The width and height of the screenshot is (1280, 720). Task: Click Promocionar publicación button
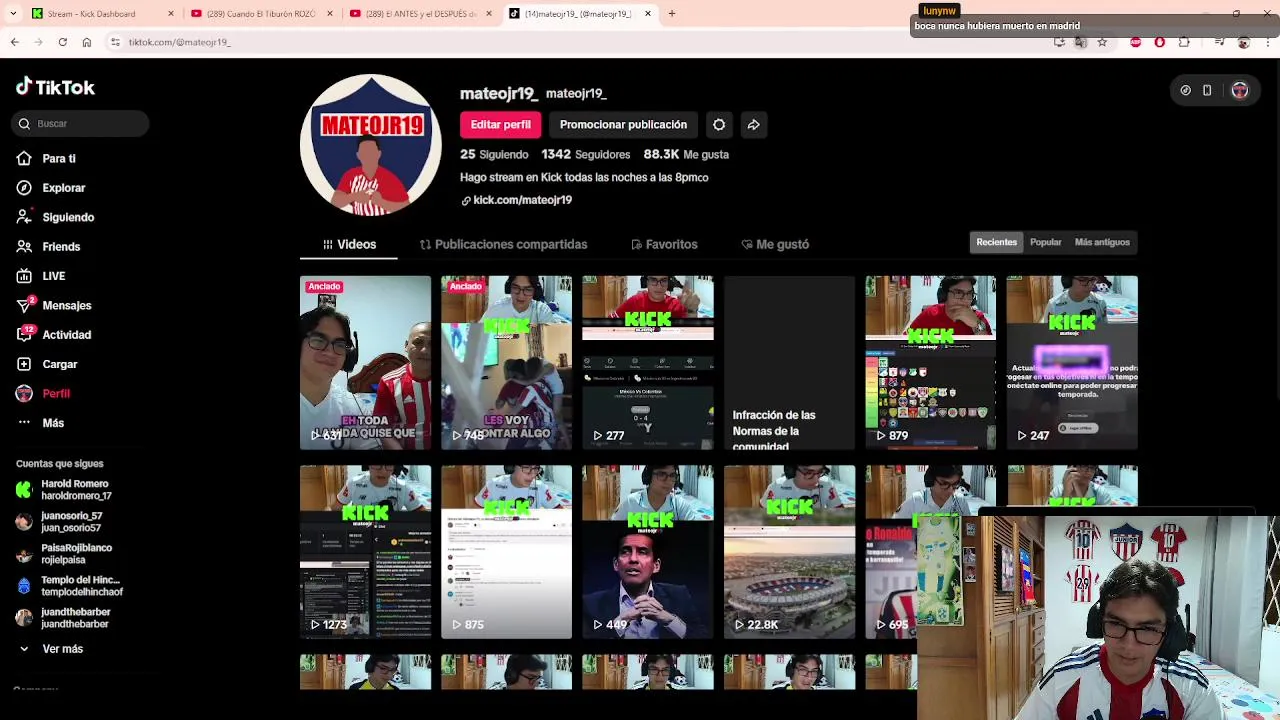[623, 125]
